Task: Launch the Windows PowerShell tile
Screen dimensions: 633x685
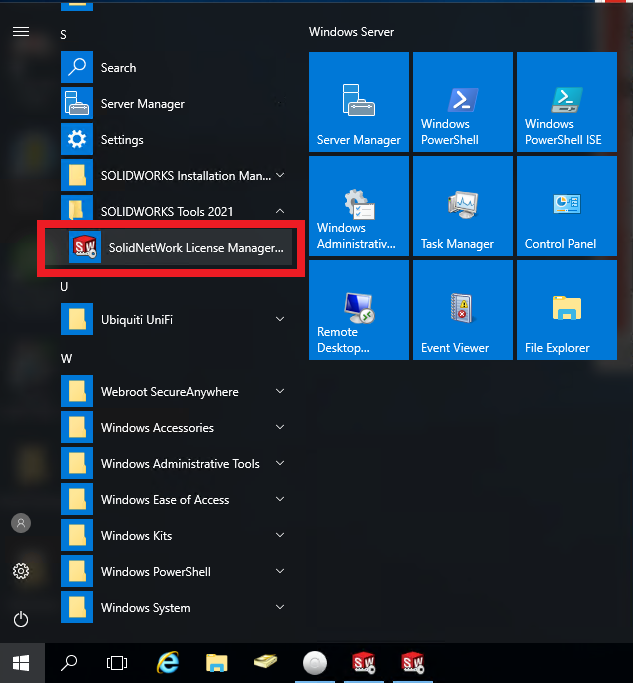Action: click(463, 102)
